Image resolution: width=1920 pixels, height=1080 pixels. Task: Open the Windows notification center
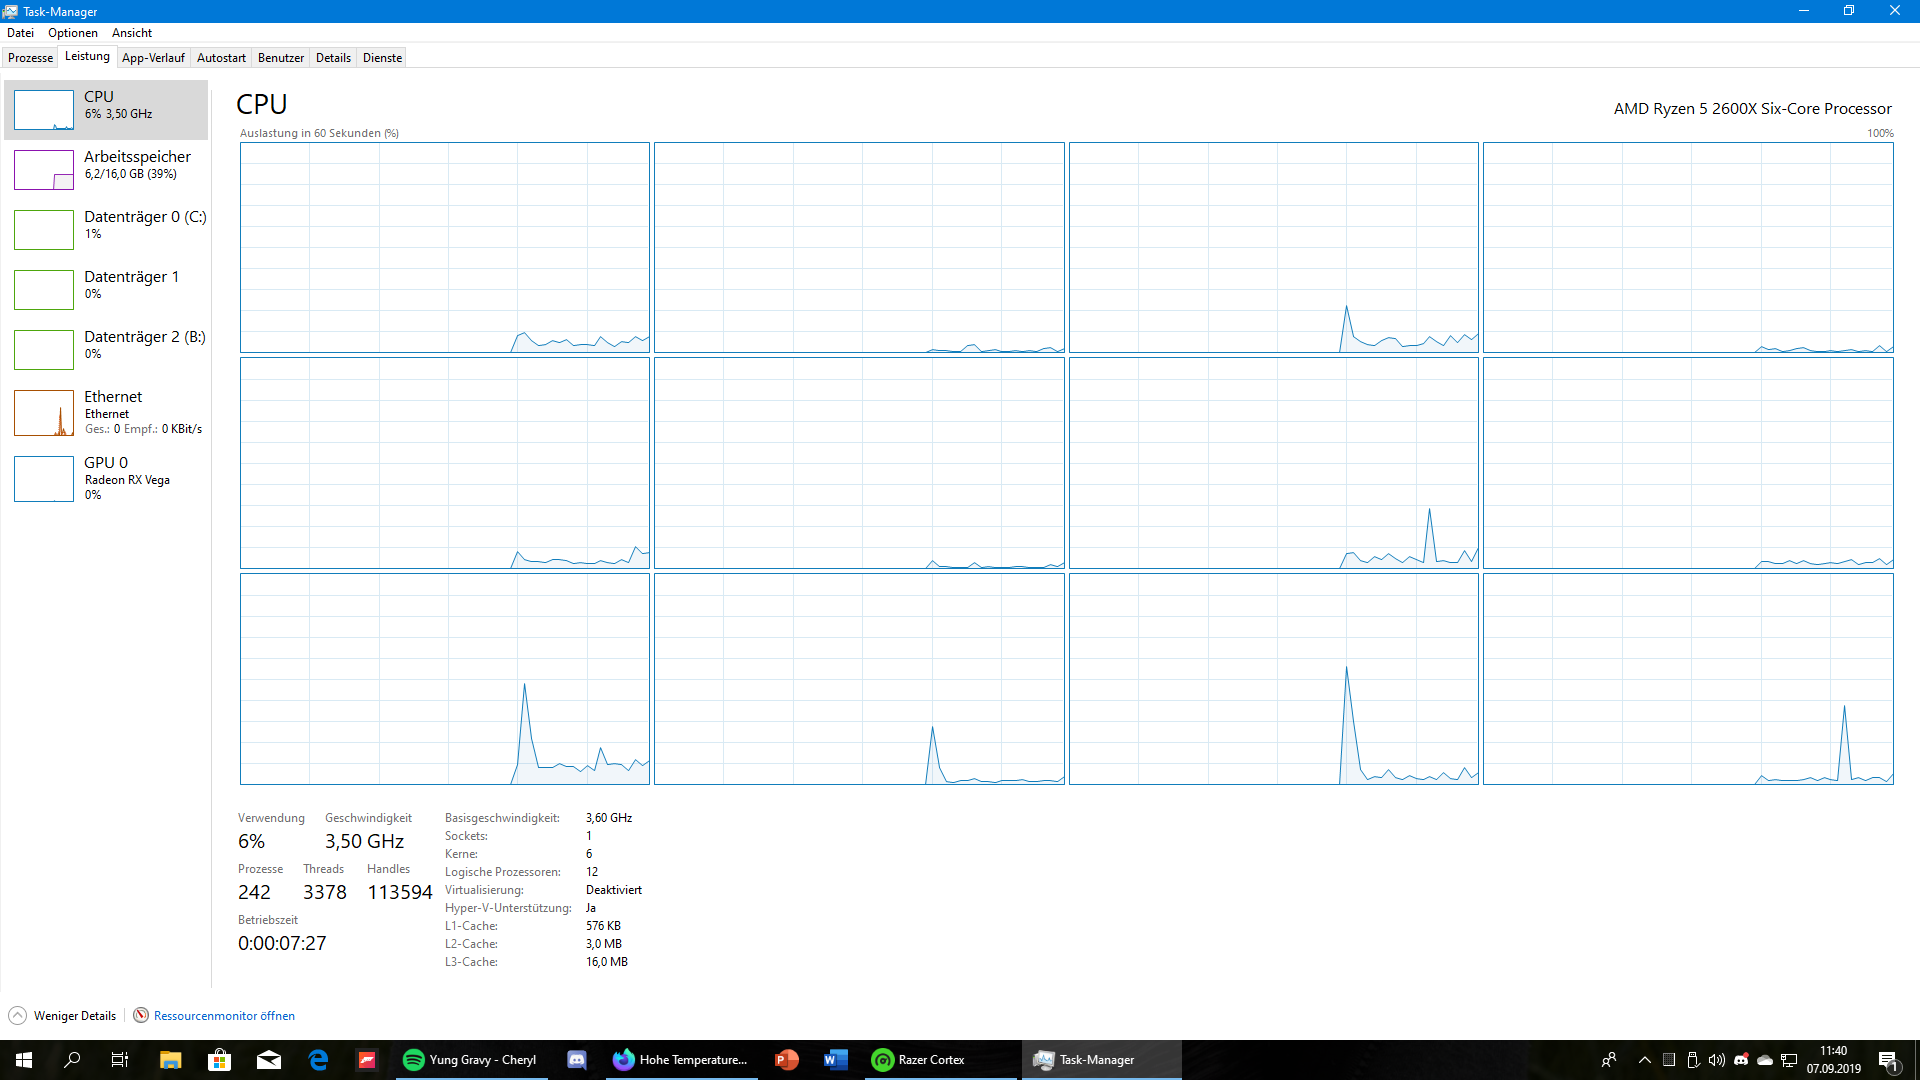point(1888,1060)
